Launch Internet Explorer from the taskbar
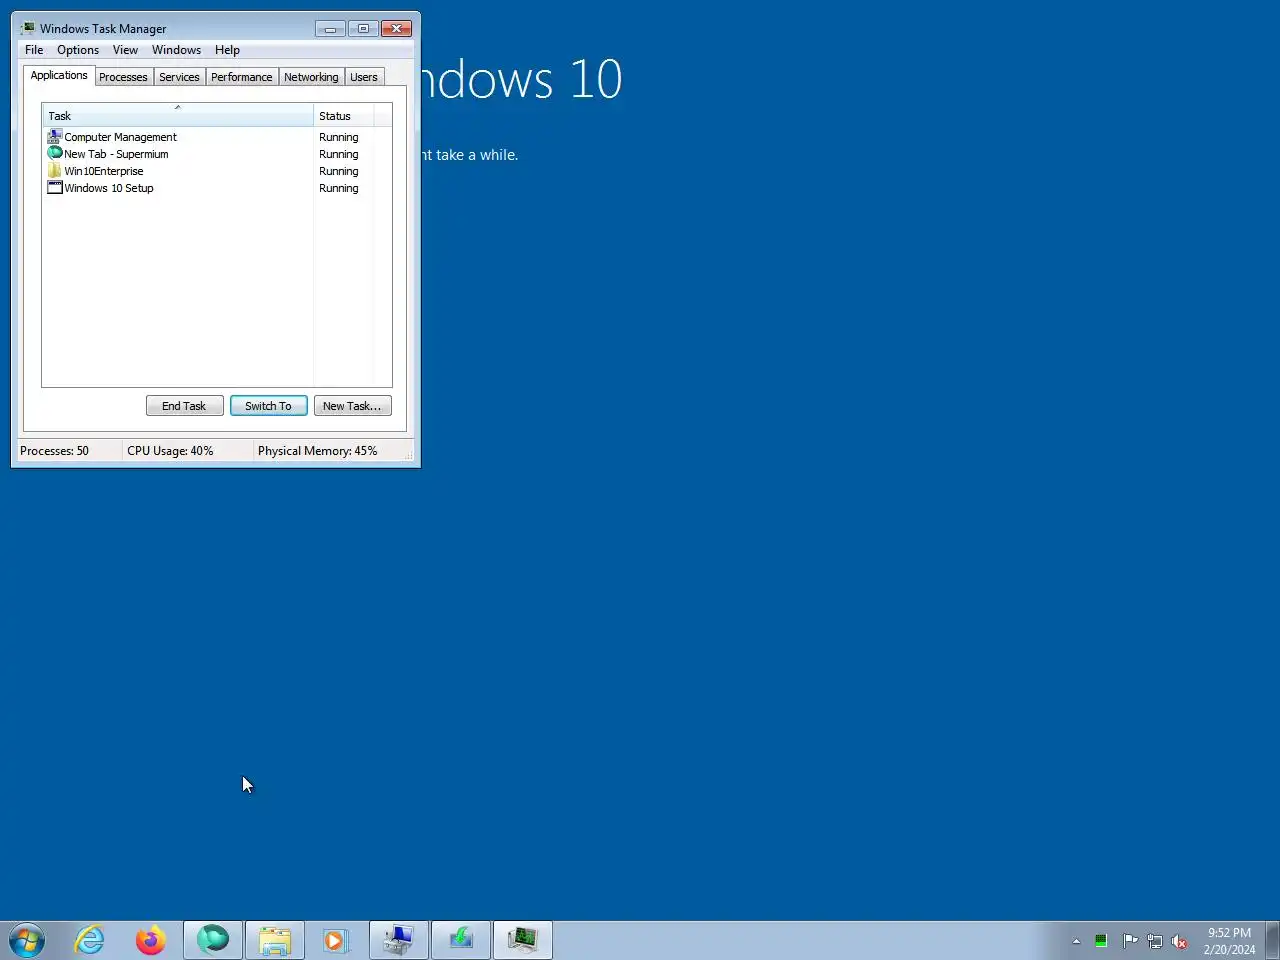The height and width of the screenshot is (960, 1280). pyautogui.click(x=90, y=940)
